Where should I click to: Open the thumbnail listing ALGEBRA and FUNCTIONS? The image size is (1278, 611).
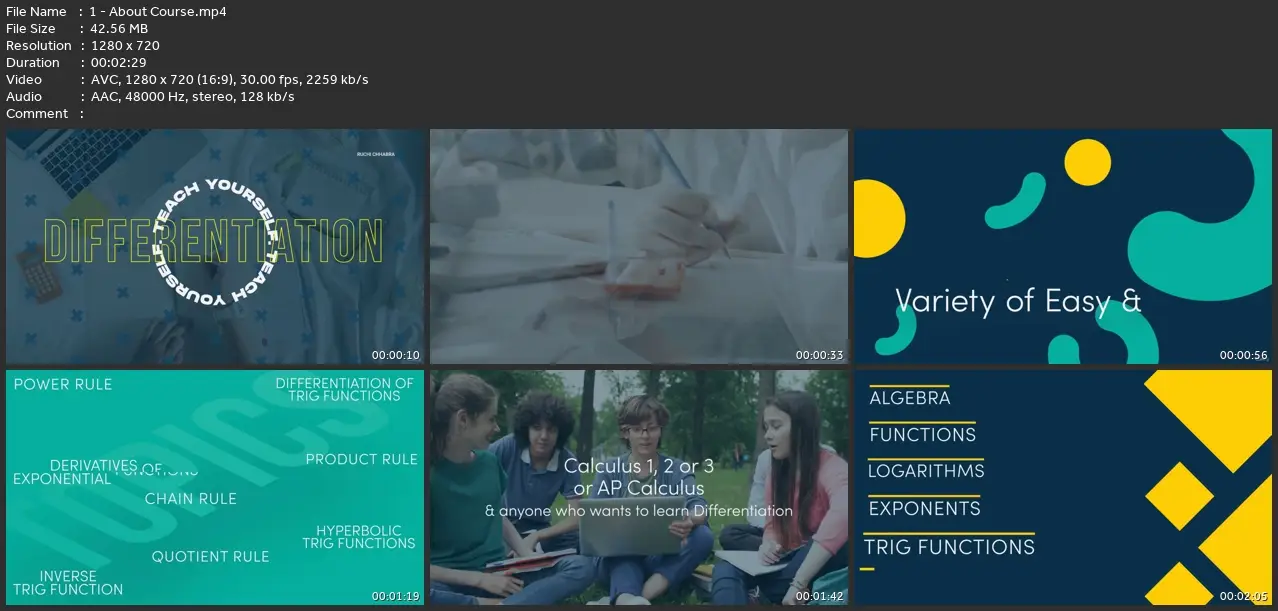[1063, 488]
